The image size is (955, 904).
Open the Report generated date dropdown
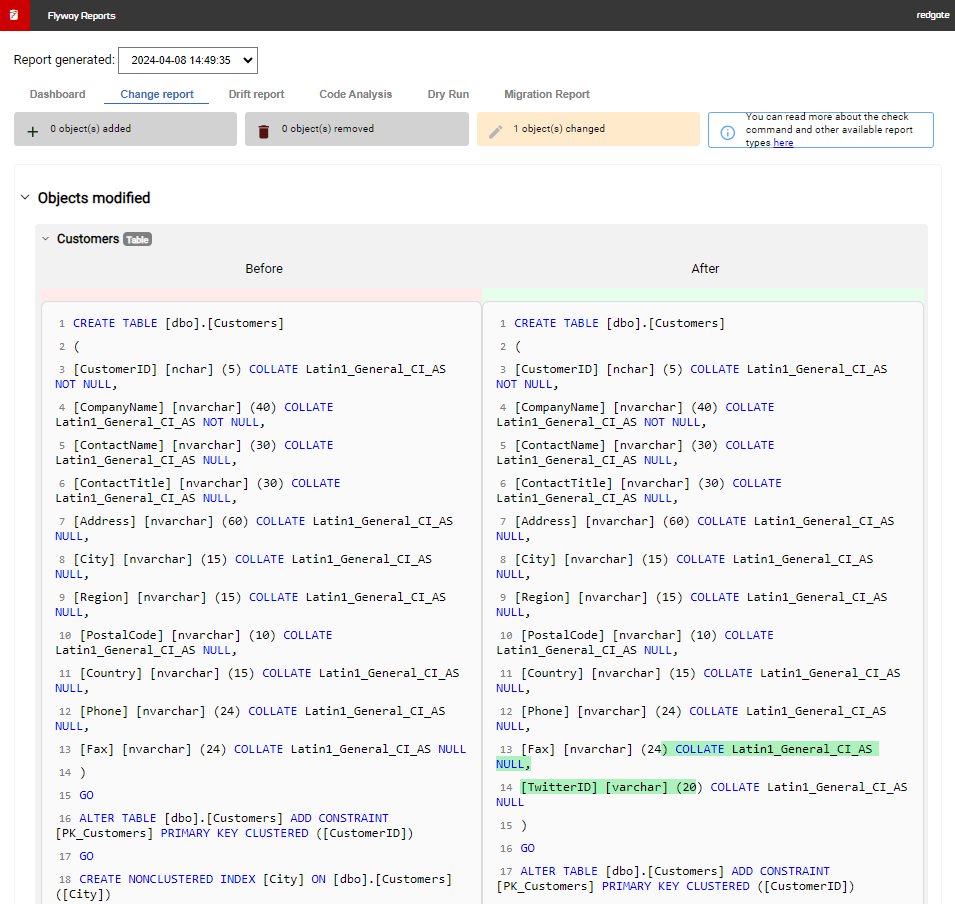pos(188,60)
